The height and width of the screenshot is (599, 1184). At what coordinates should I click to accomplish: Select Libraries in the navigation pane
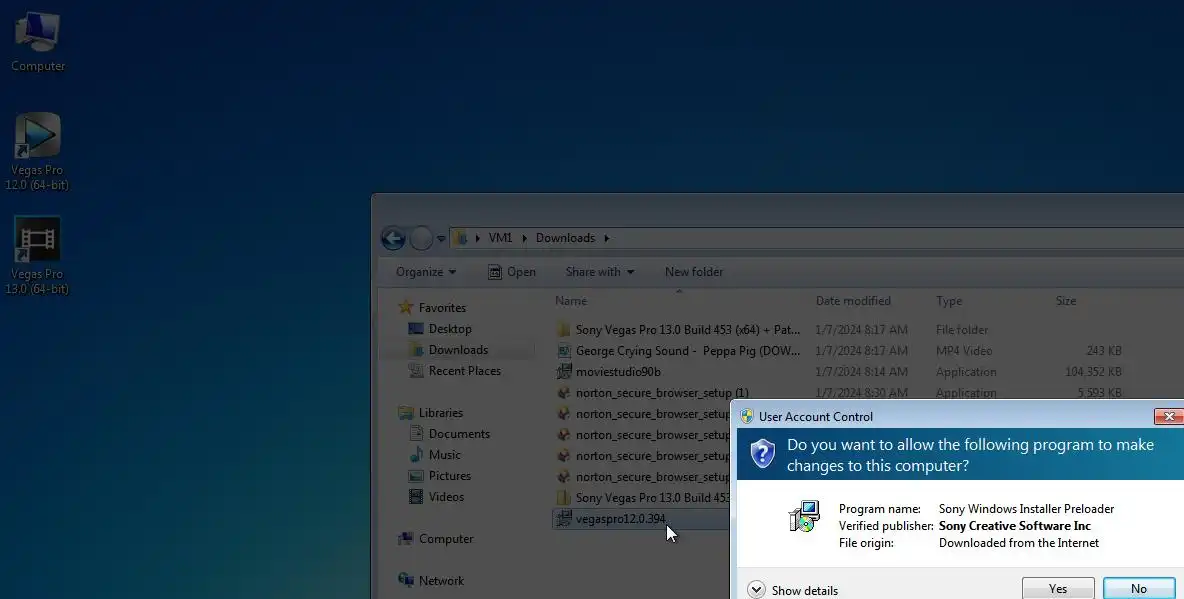[x=441, y=412]
